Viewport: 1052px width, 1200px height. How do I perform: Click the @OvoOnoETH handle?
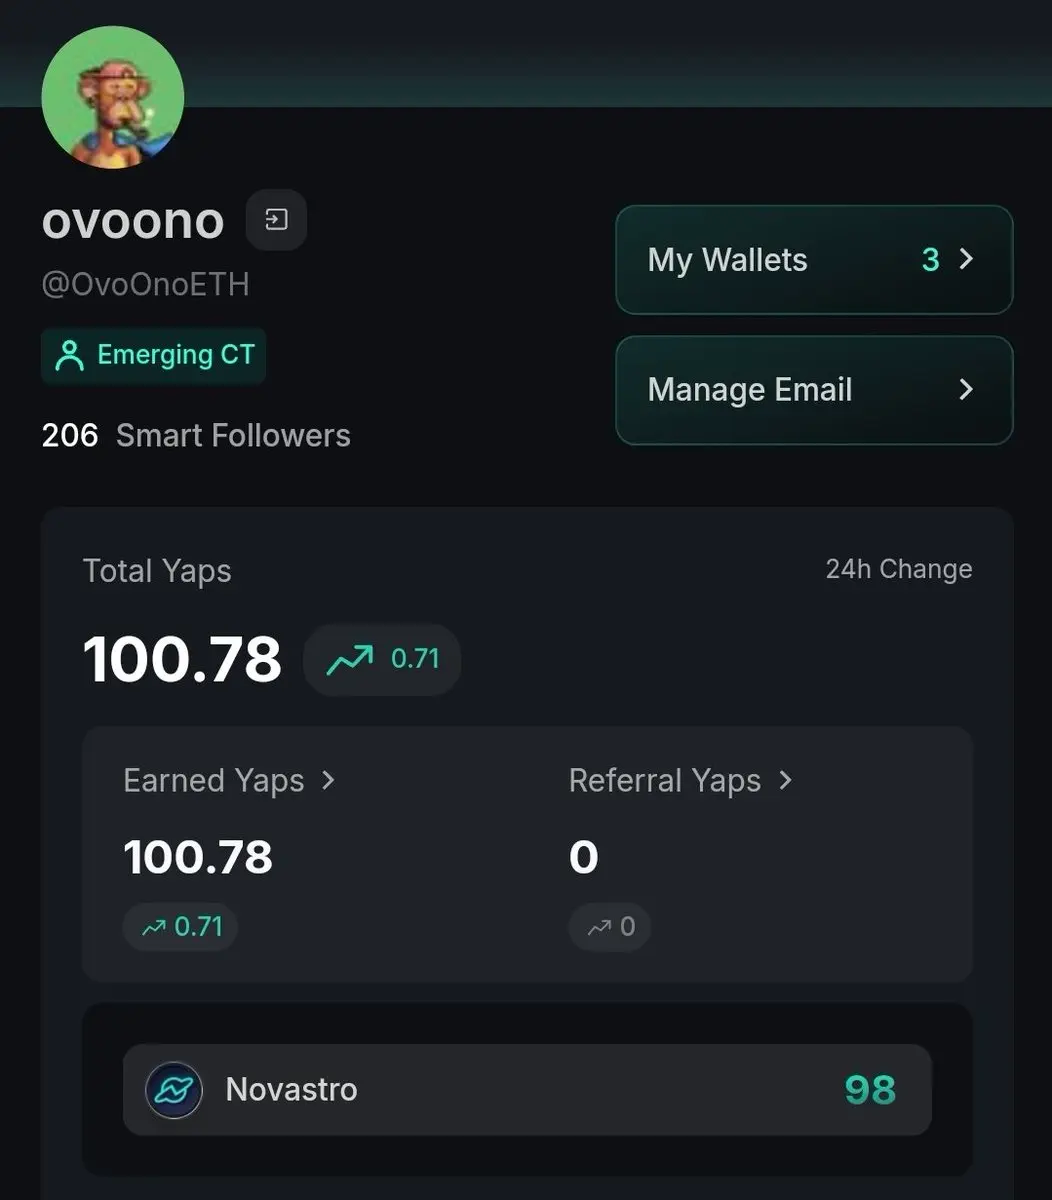[x=145, y=284]
